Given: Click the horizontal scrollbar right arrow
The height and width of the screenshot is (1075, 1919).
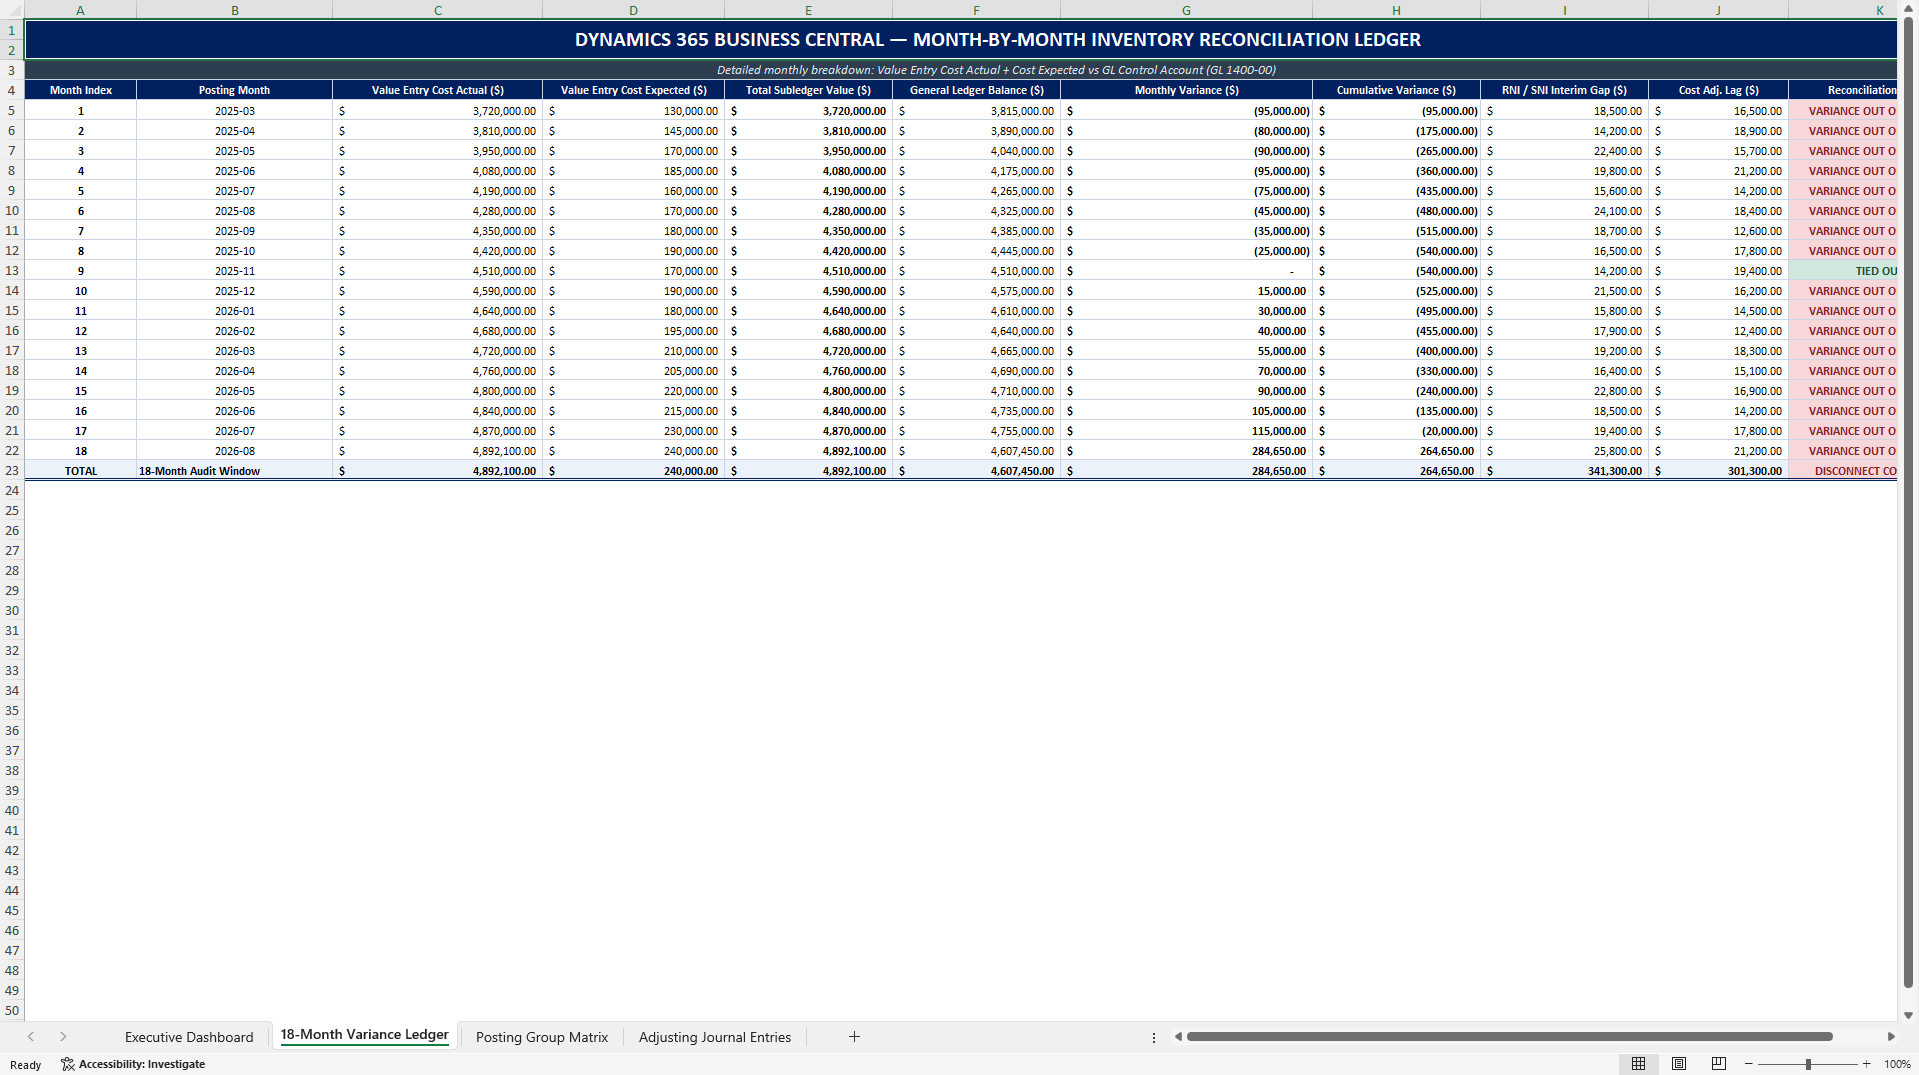Looking at the screenshot, I should pos(1891,1037).
